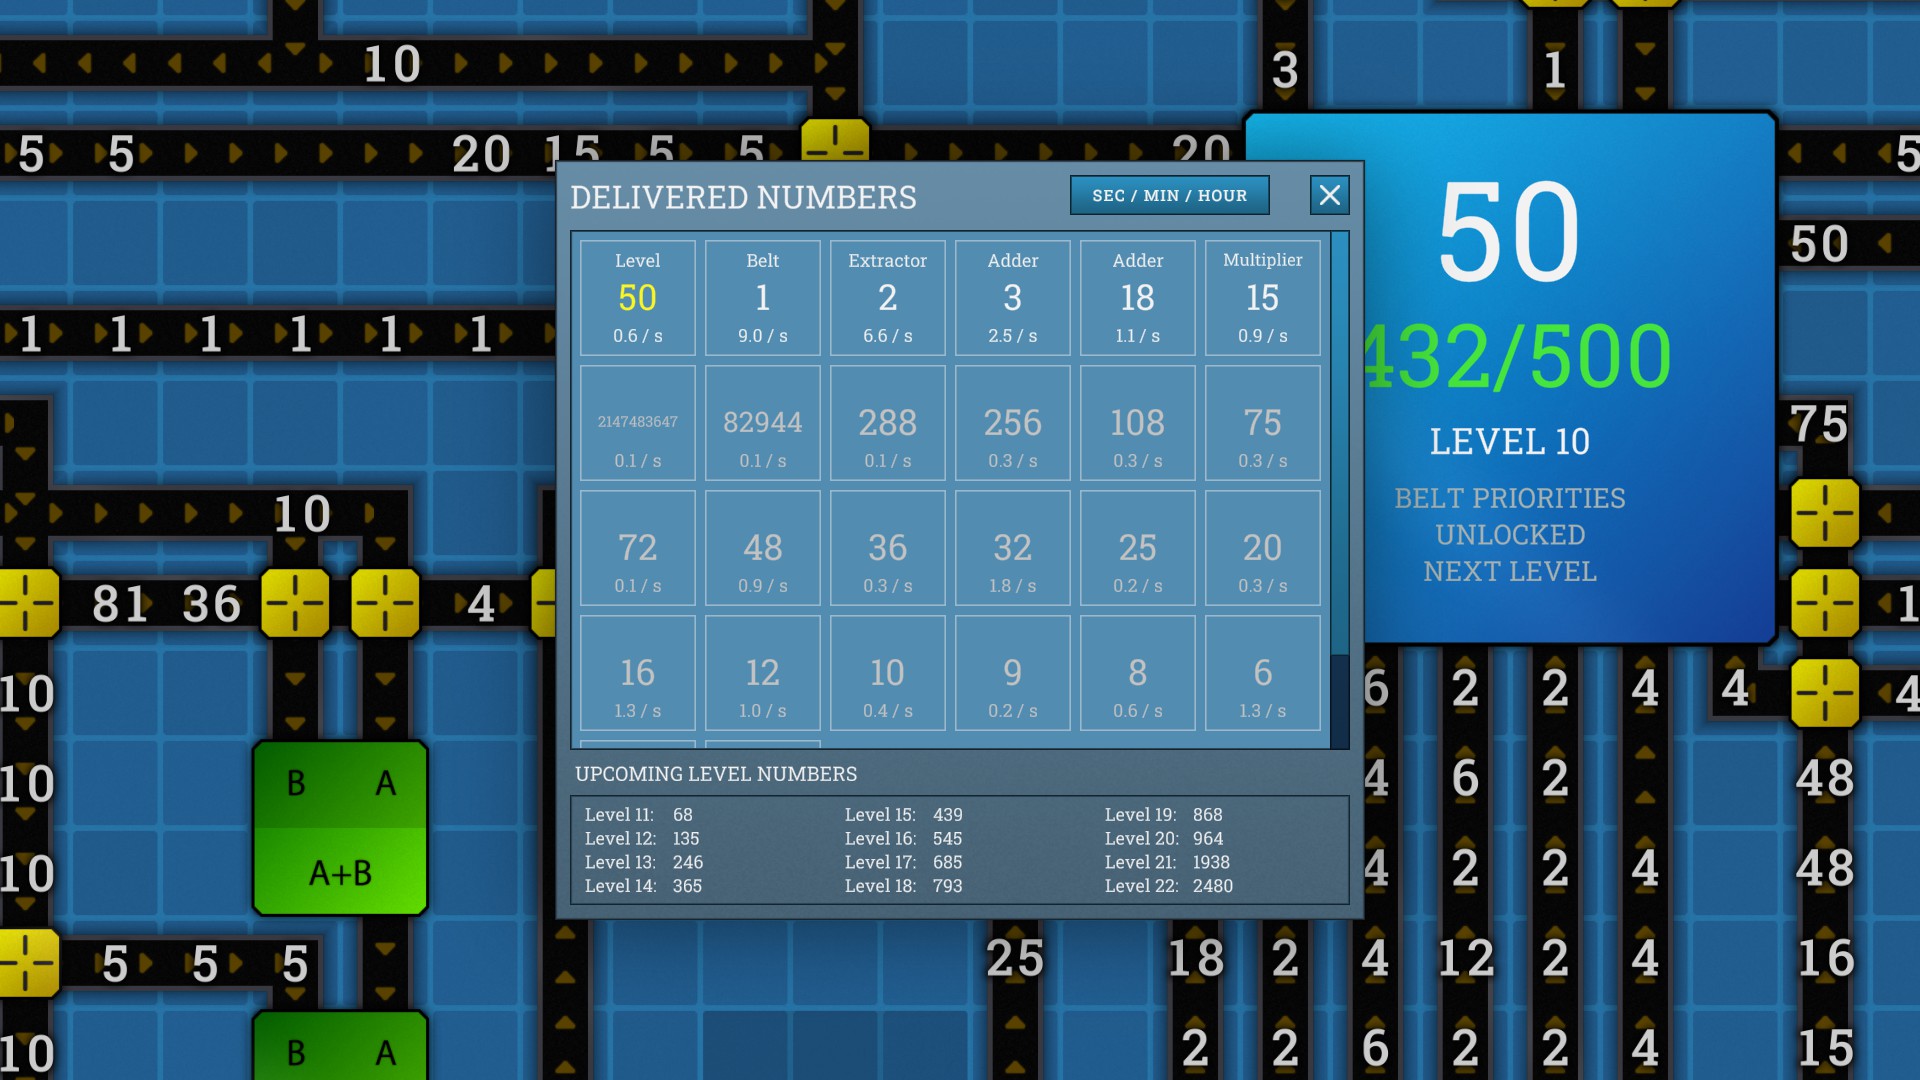Viewport: 1920px width, 1080px height.
Task: Close the Delivered Numbers dialog
Action: coord(1329,195)
